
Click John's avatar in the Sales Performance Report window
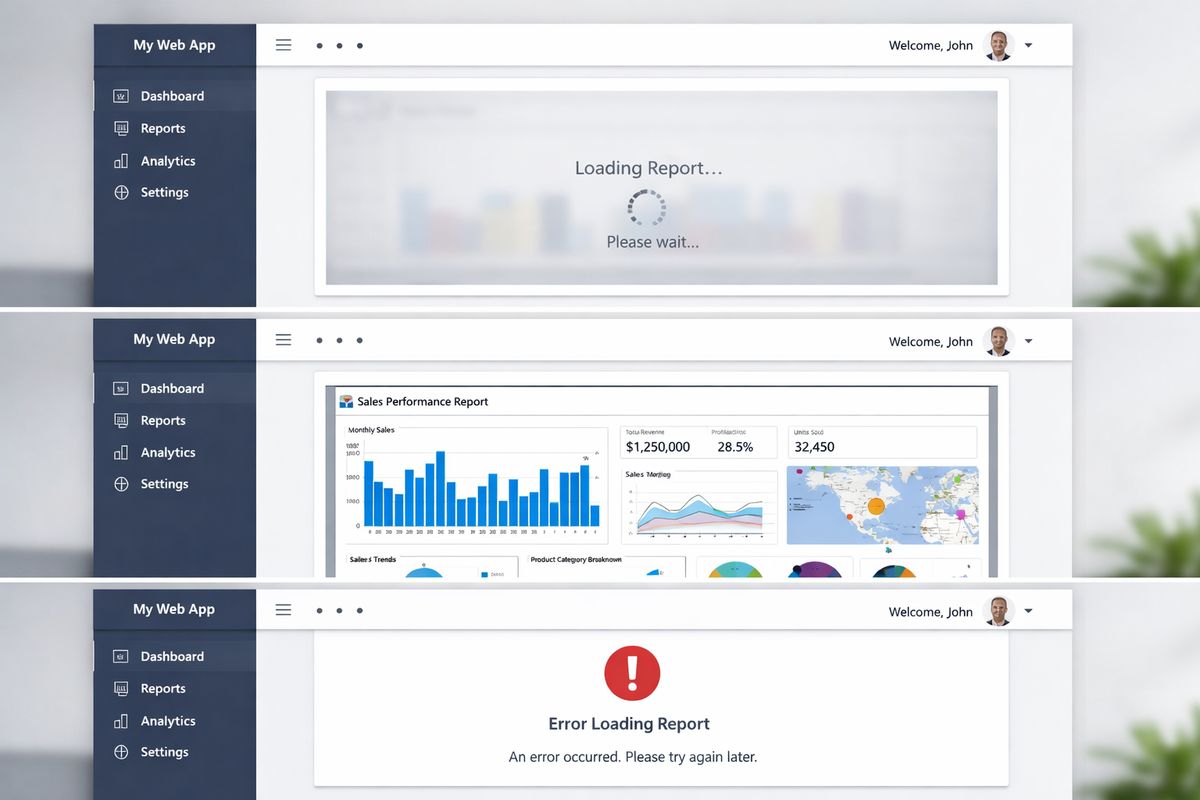pyautogui.click(x=998, y=340)
